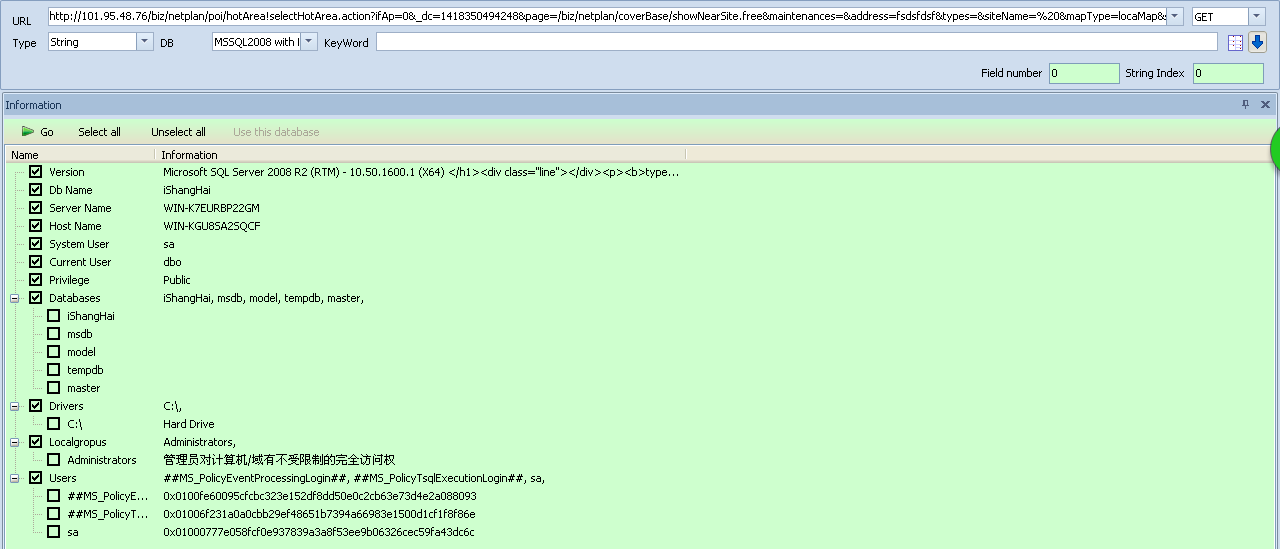Screen dimensions: 1280x549
Task: Click the Public privilege value
Action: tap(177, 280)
